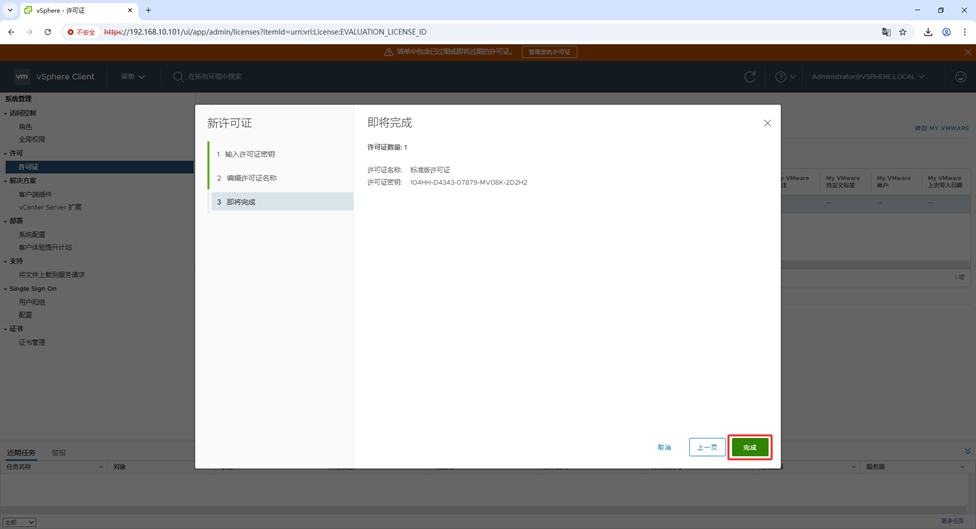The height and width of the screenshot is (529, 976).
Task: Open the 全部 filter dropdown at bottom
Action: coord(19,522)
